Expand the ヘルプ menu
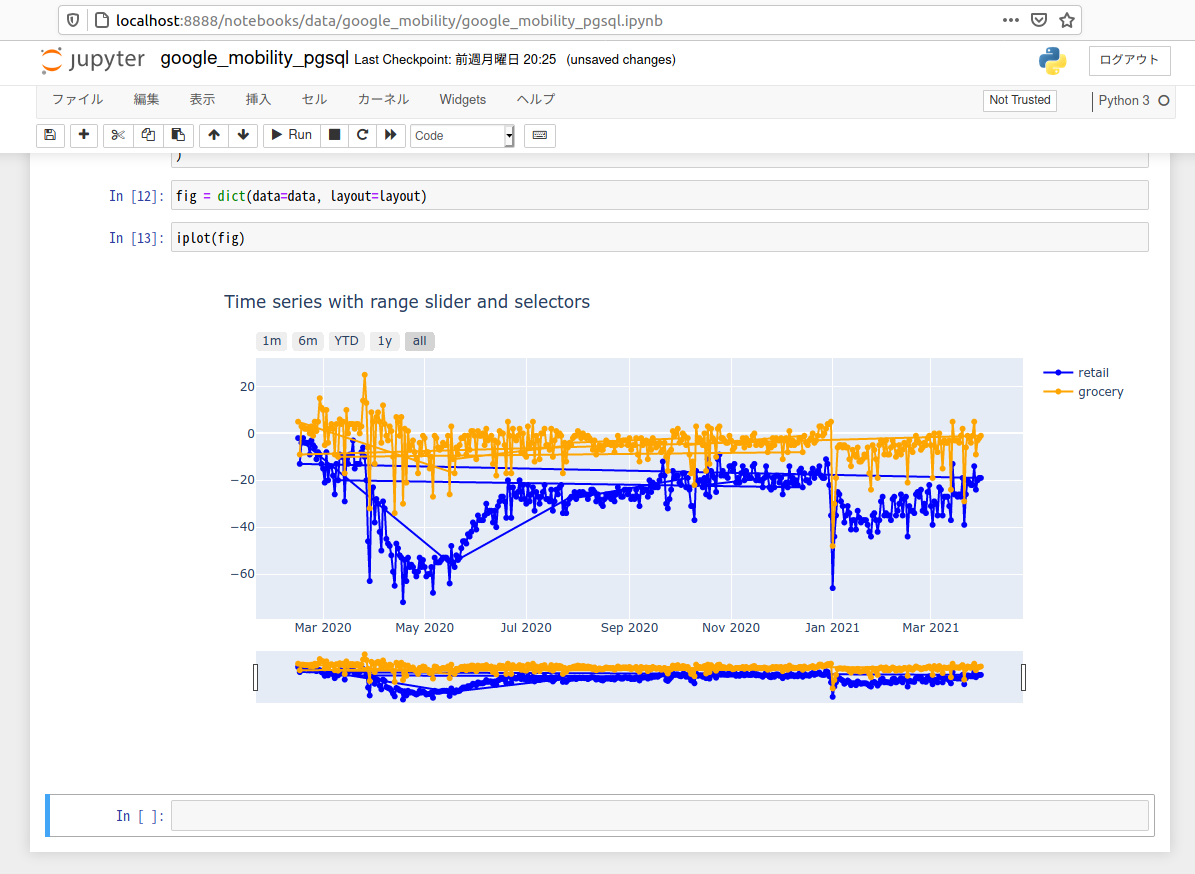Image resolution: width=1195 pixels, height=874 pixels. (x=535, y=99)
